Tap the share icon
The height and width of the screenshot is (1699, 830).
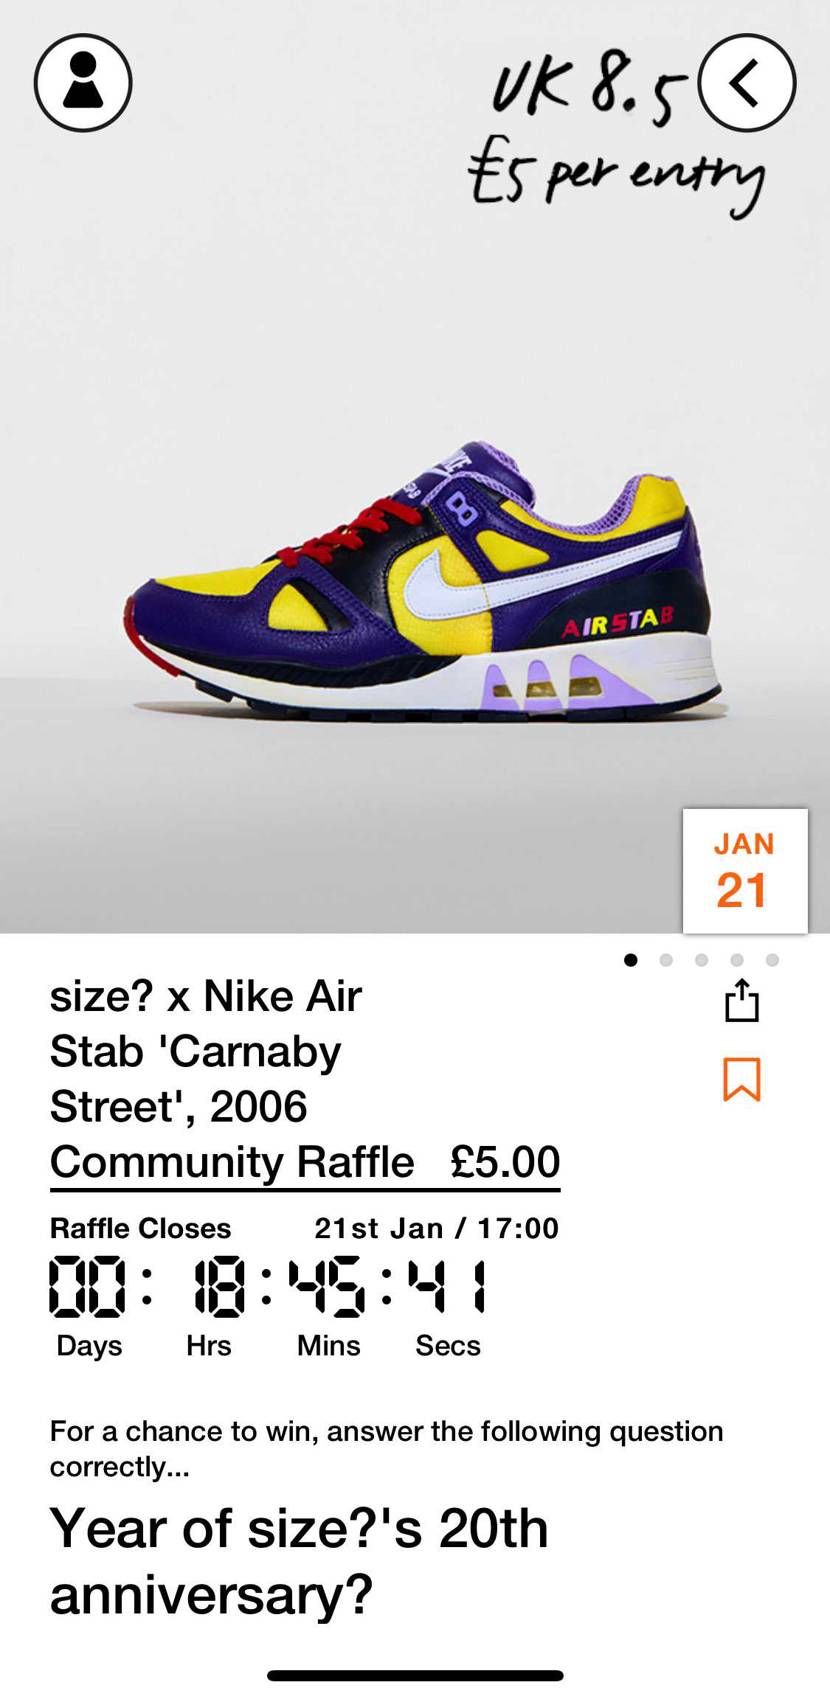(742, 1000)
